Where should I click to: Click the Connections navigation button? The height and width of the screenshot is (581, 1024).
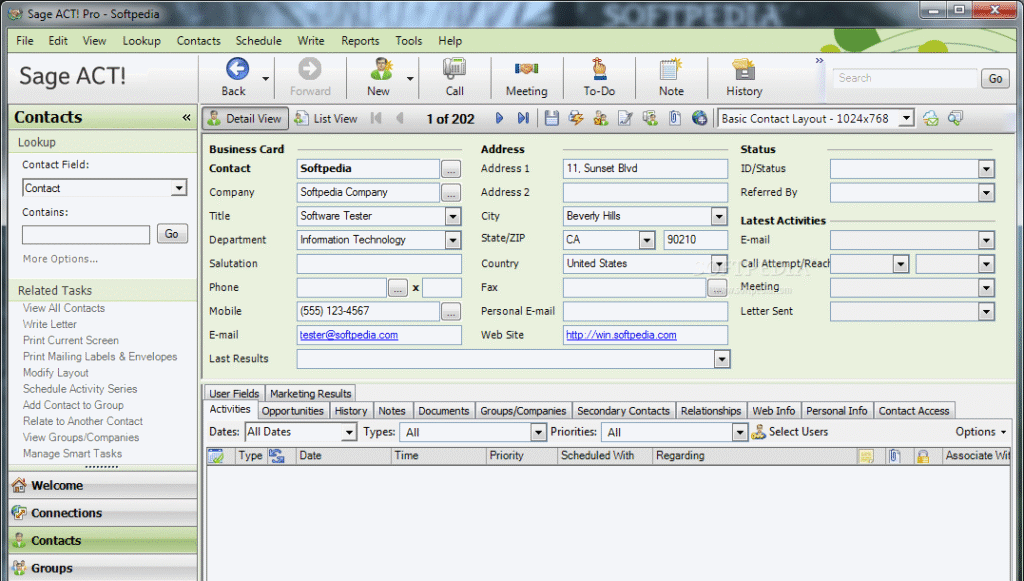pos(103,513)
